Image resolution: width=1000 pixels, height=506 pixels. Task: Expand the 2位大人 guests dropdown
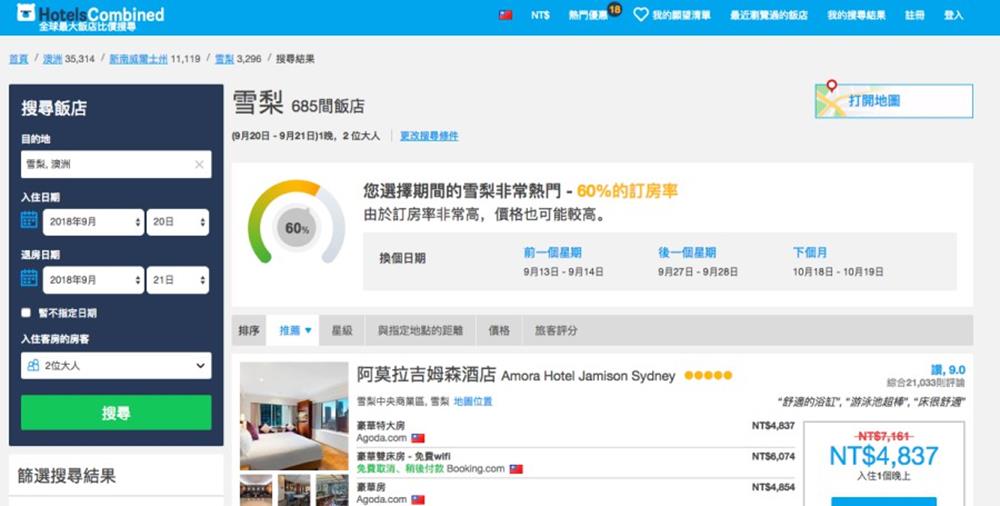tap(116, 366)
